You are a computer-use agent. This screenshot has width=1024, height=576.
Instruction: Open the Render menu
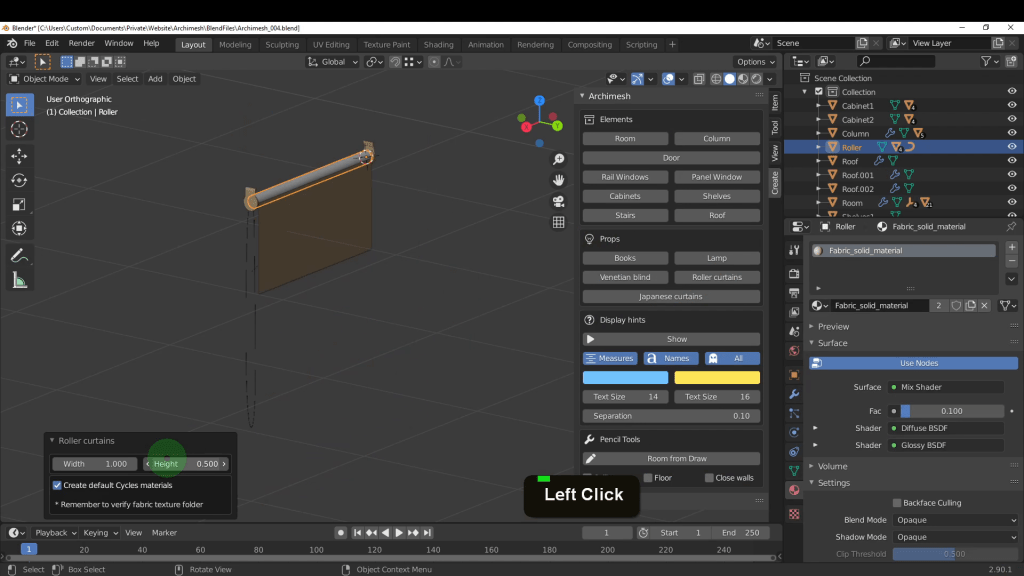80,44
